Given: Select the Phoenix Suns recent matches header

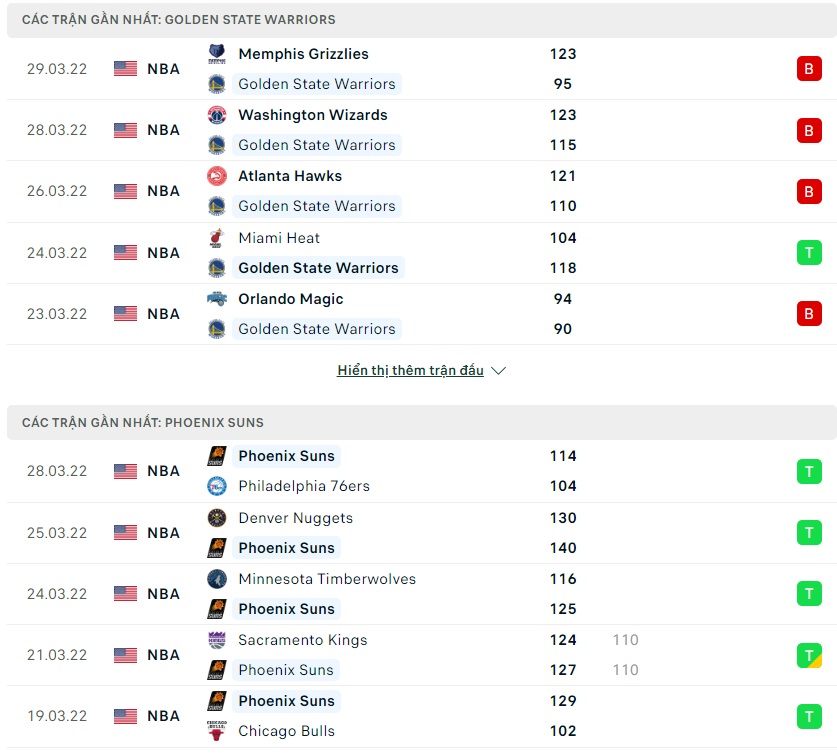Looking at the screenshot, I should pos(143,423).
